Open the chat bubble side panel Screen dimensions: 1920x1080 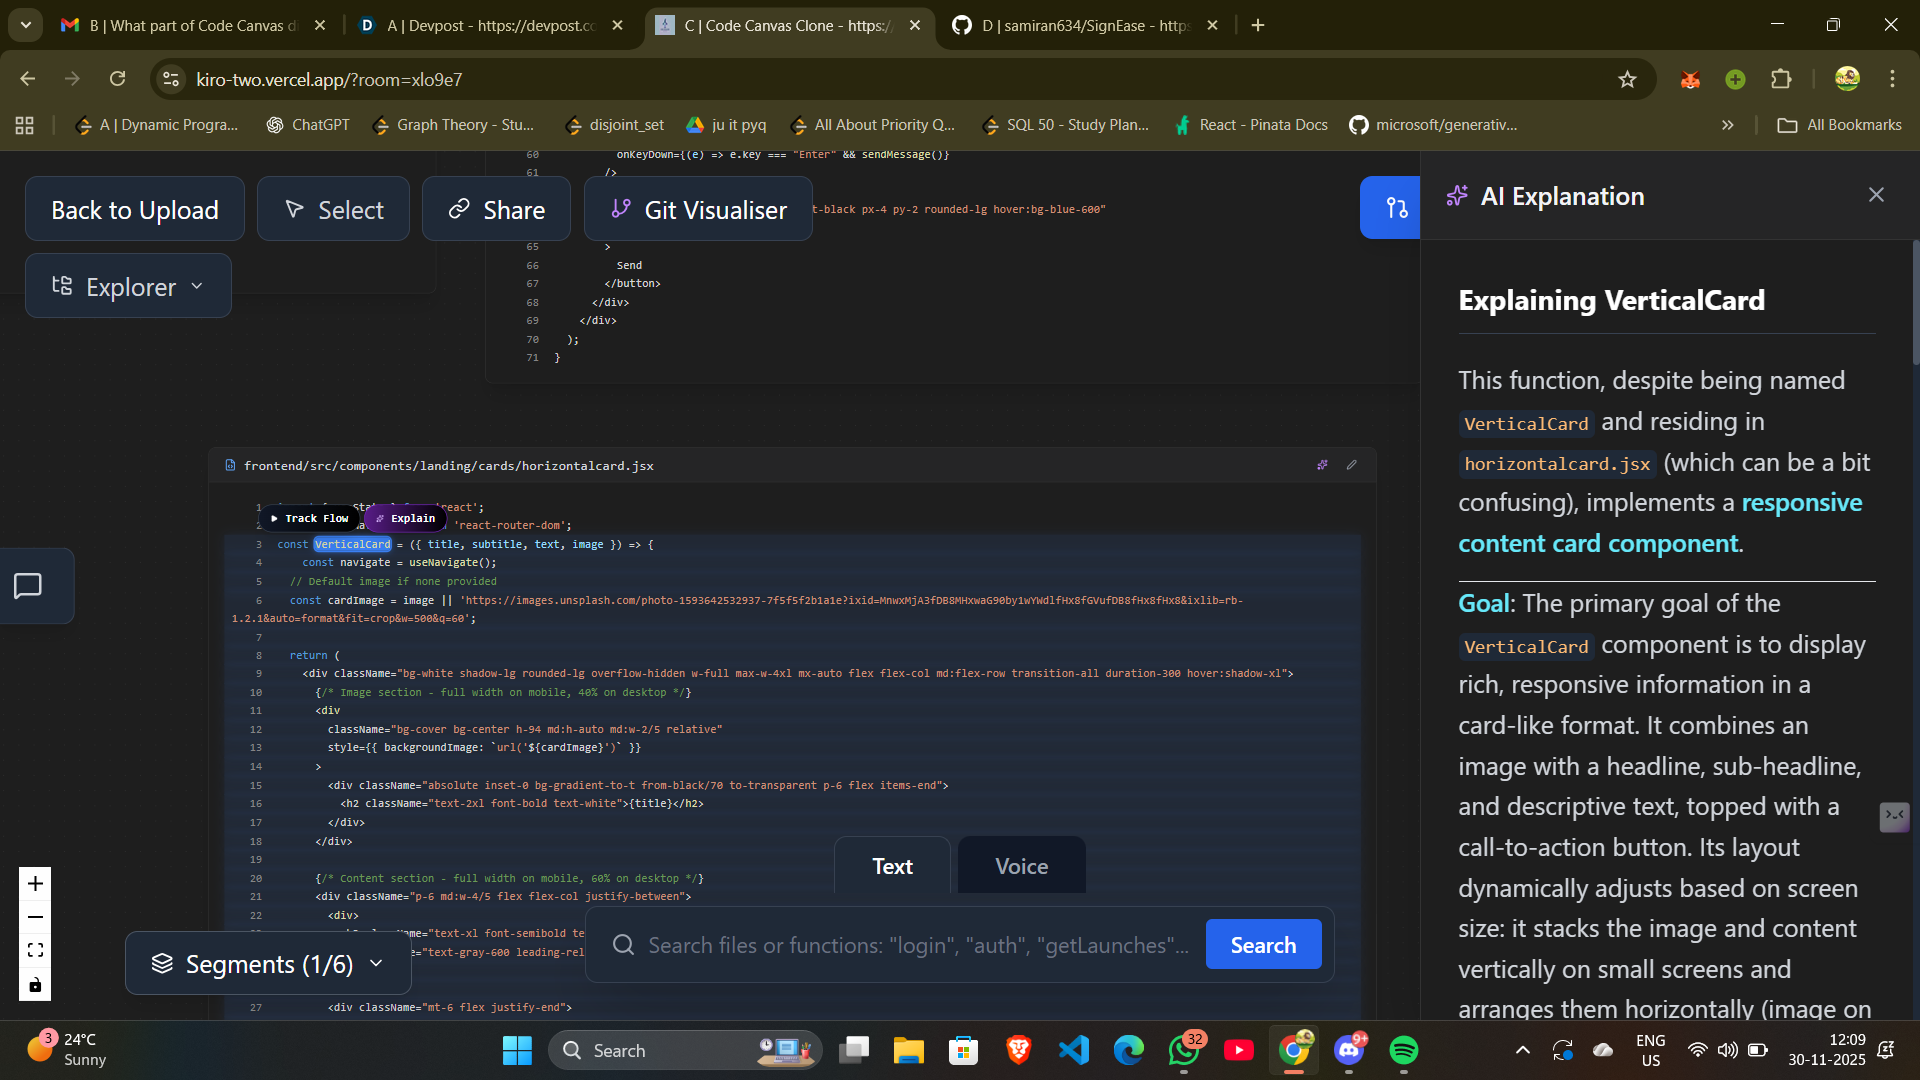pos(28,586)
